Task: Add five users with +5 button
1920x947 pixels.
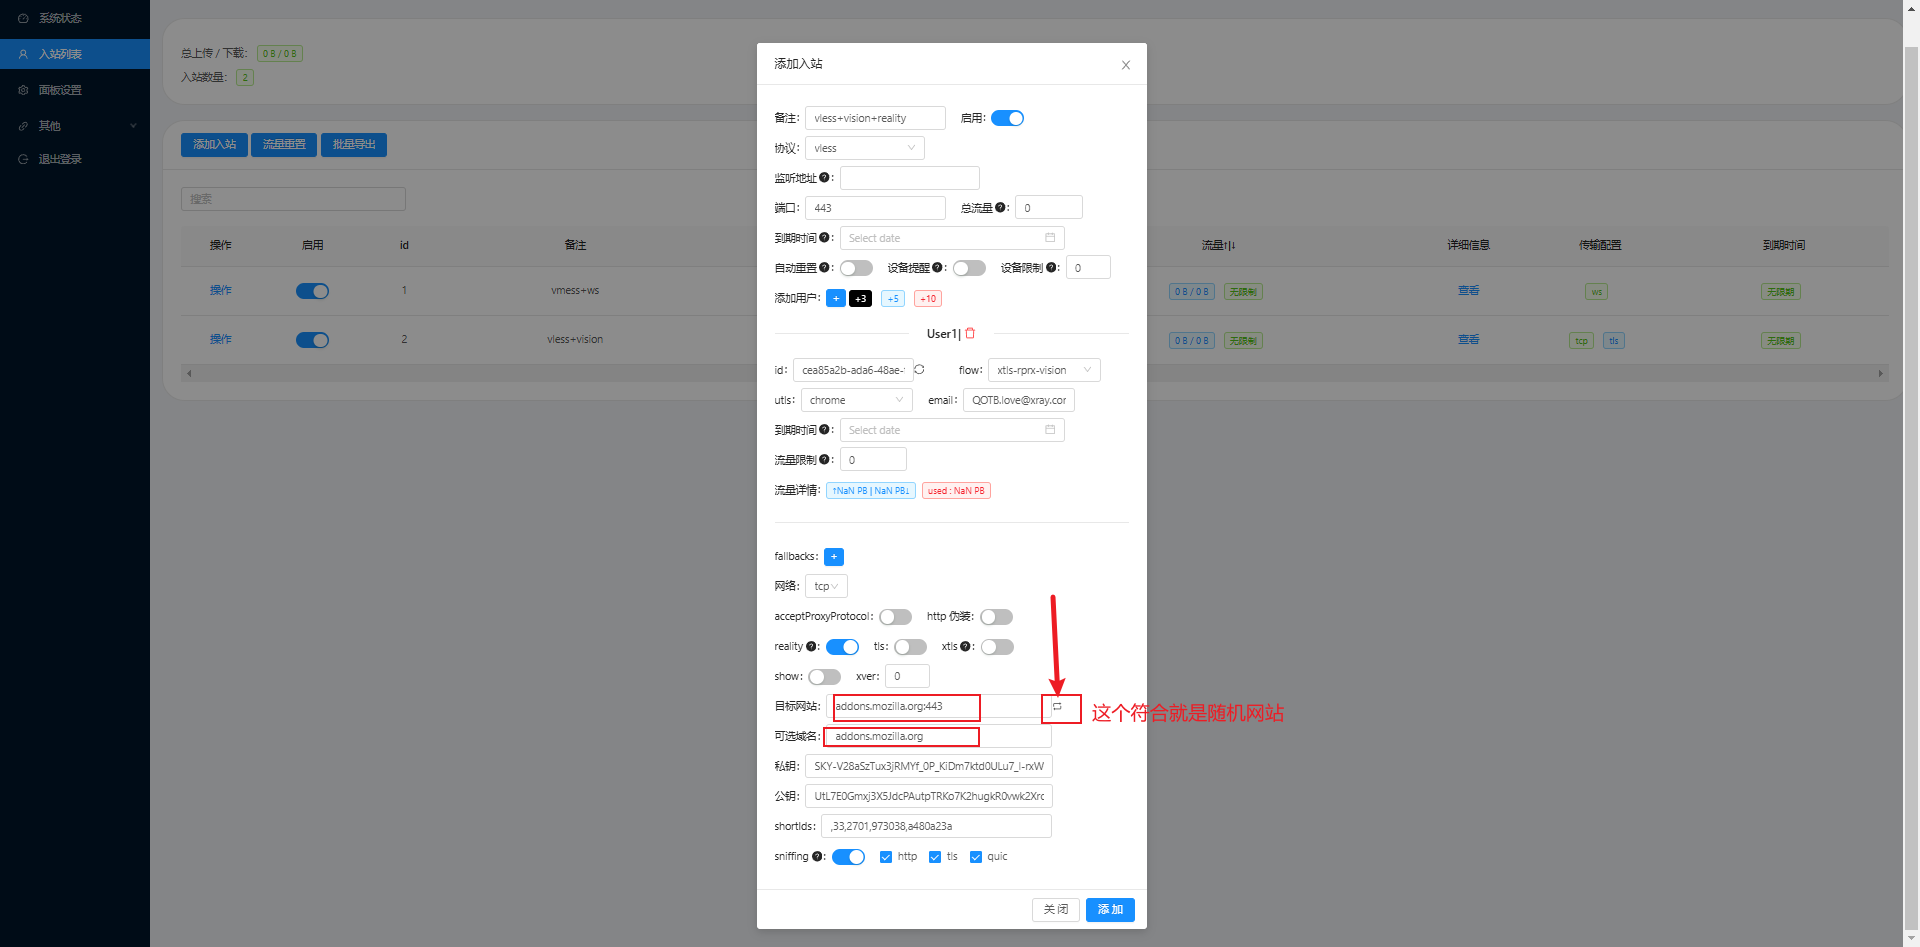Action: 893,299
